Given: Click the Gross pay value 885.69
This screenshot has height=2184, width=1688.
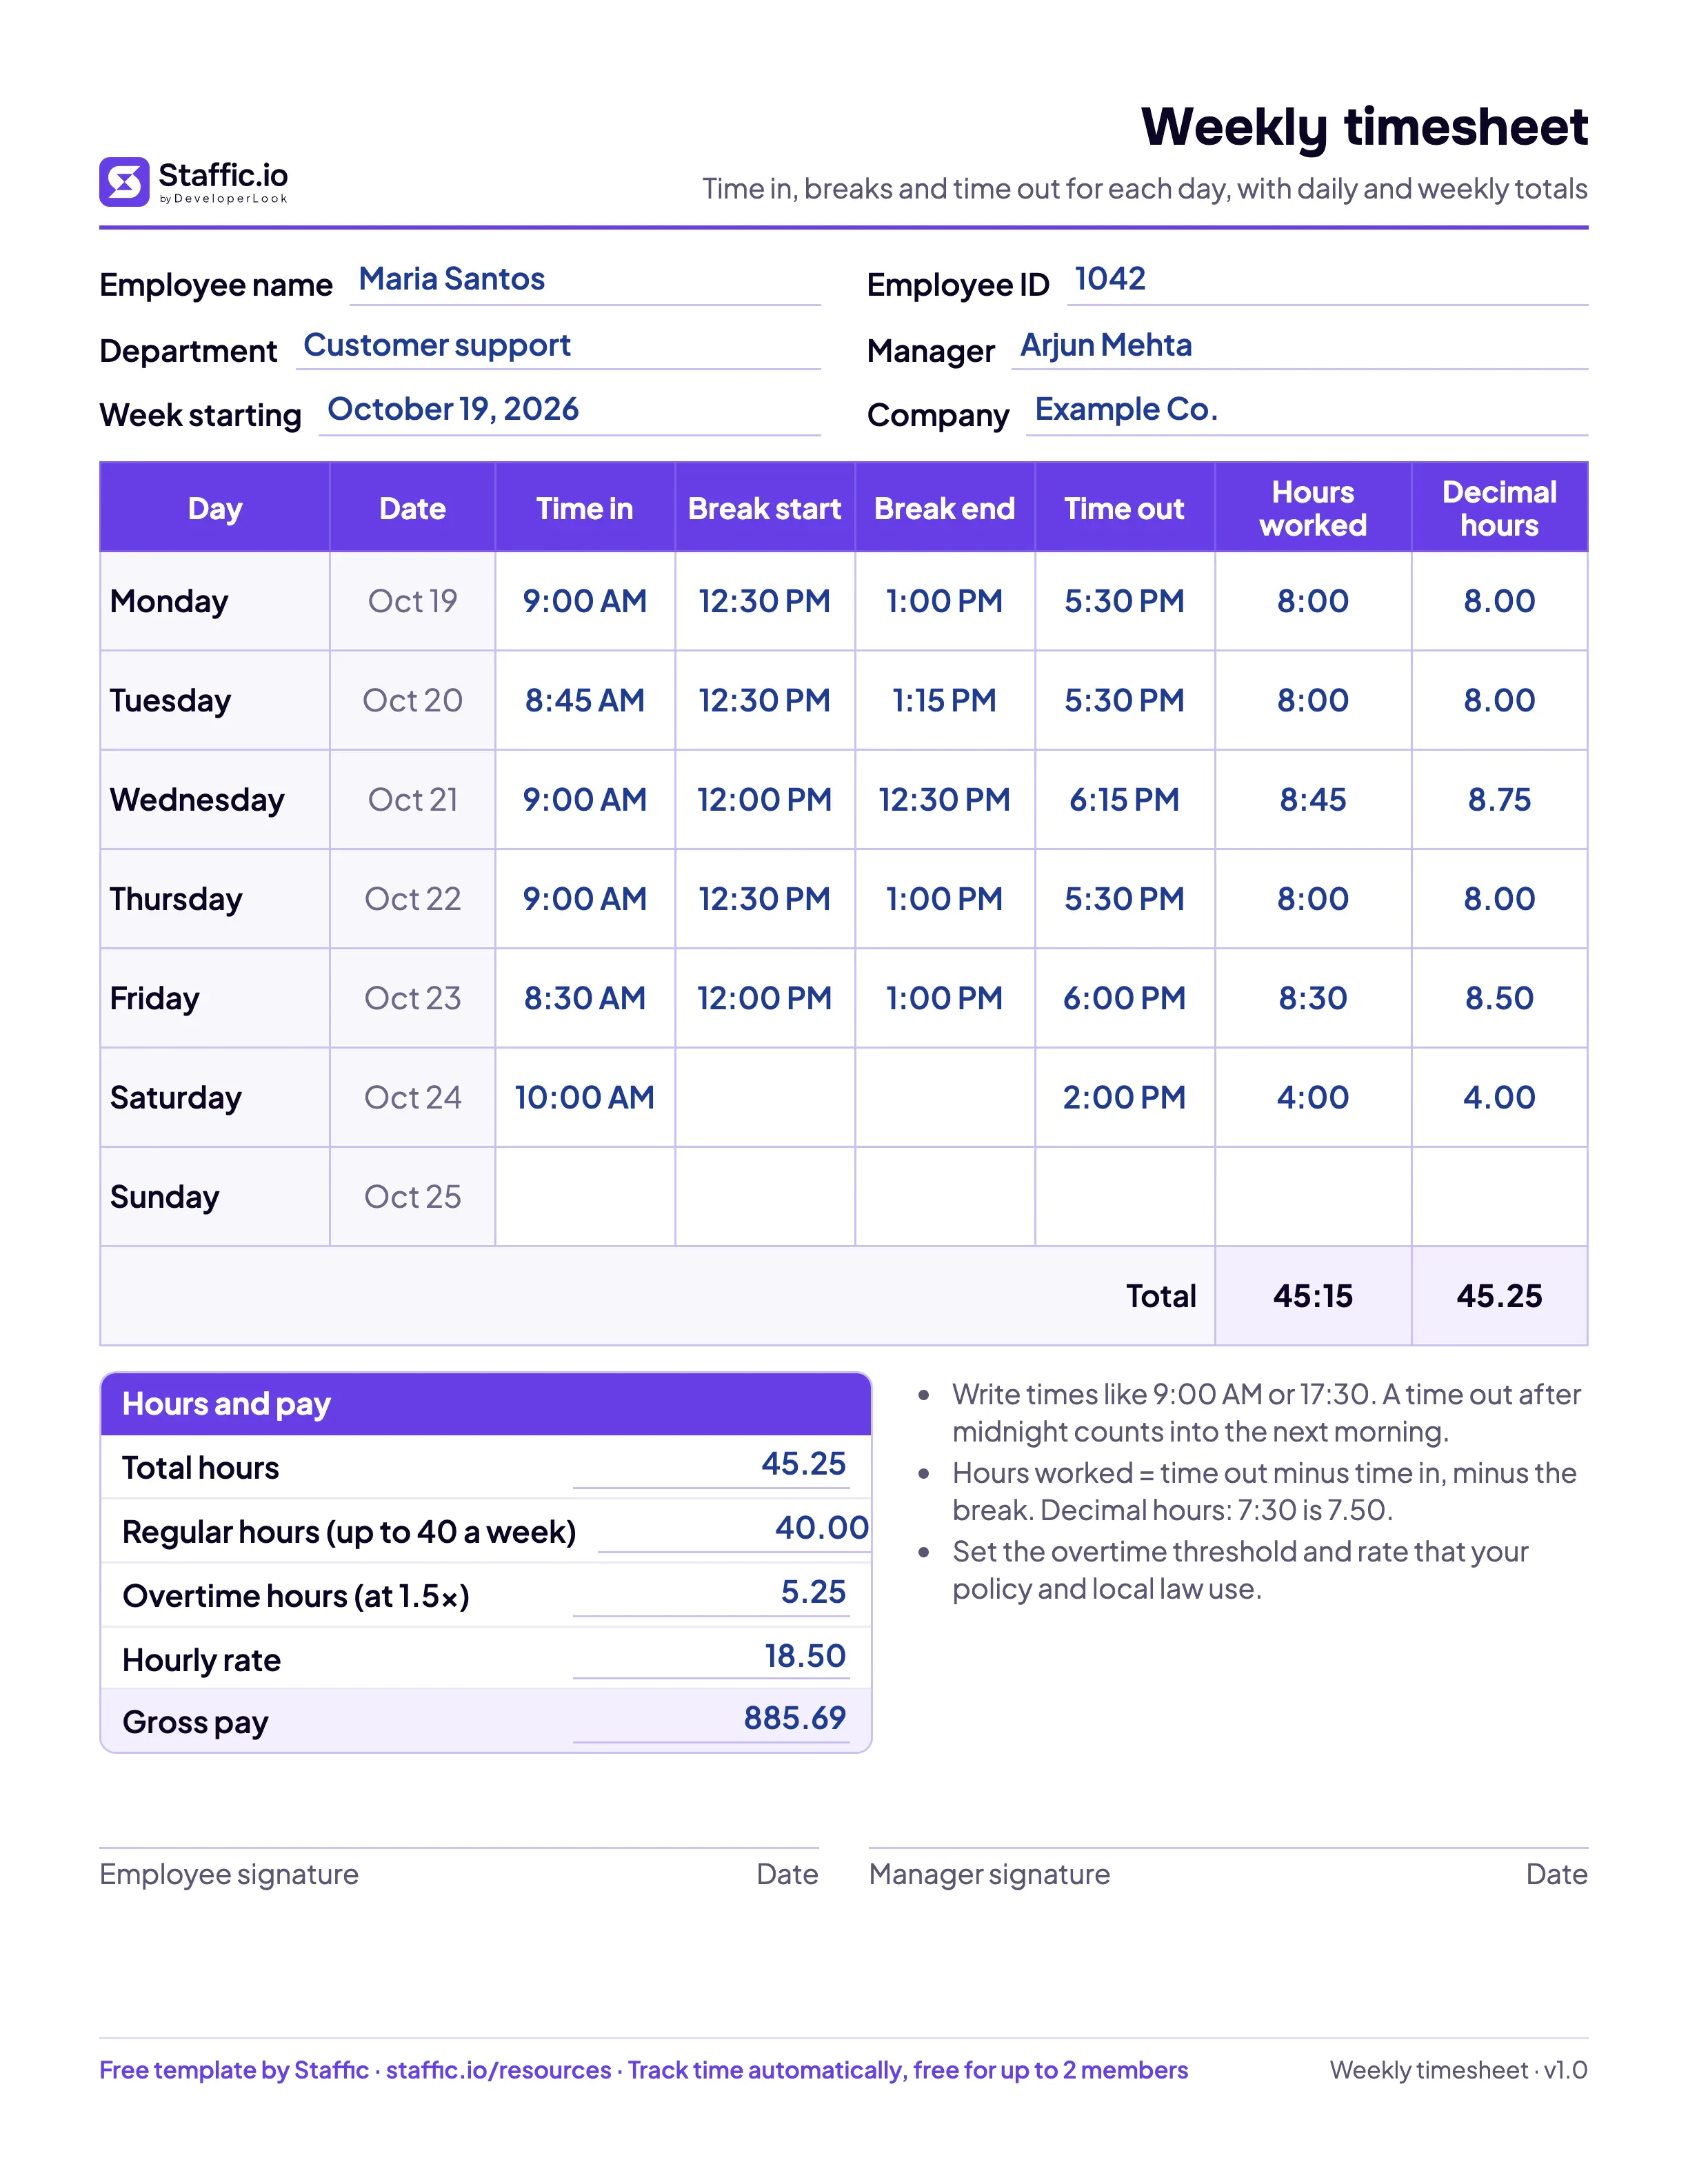Looking at the screenshot, I should coord(795,1718).
